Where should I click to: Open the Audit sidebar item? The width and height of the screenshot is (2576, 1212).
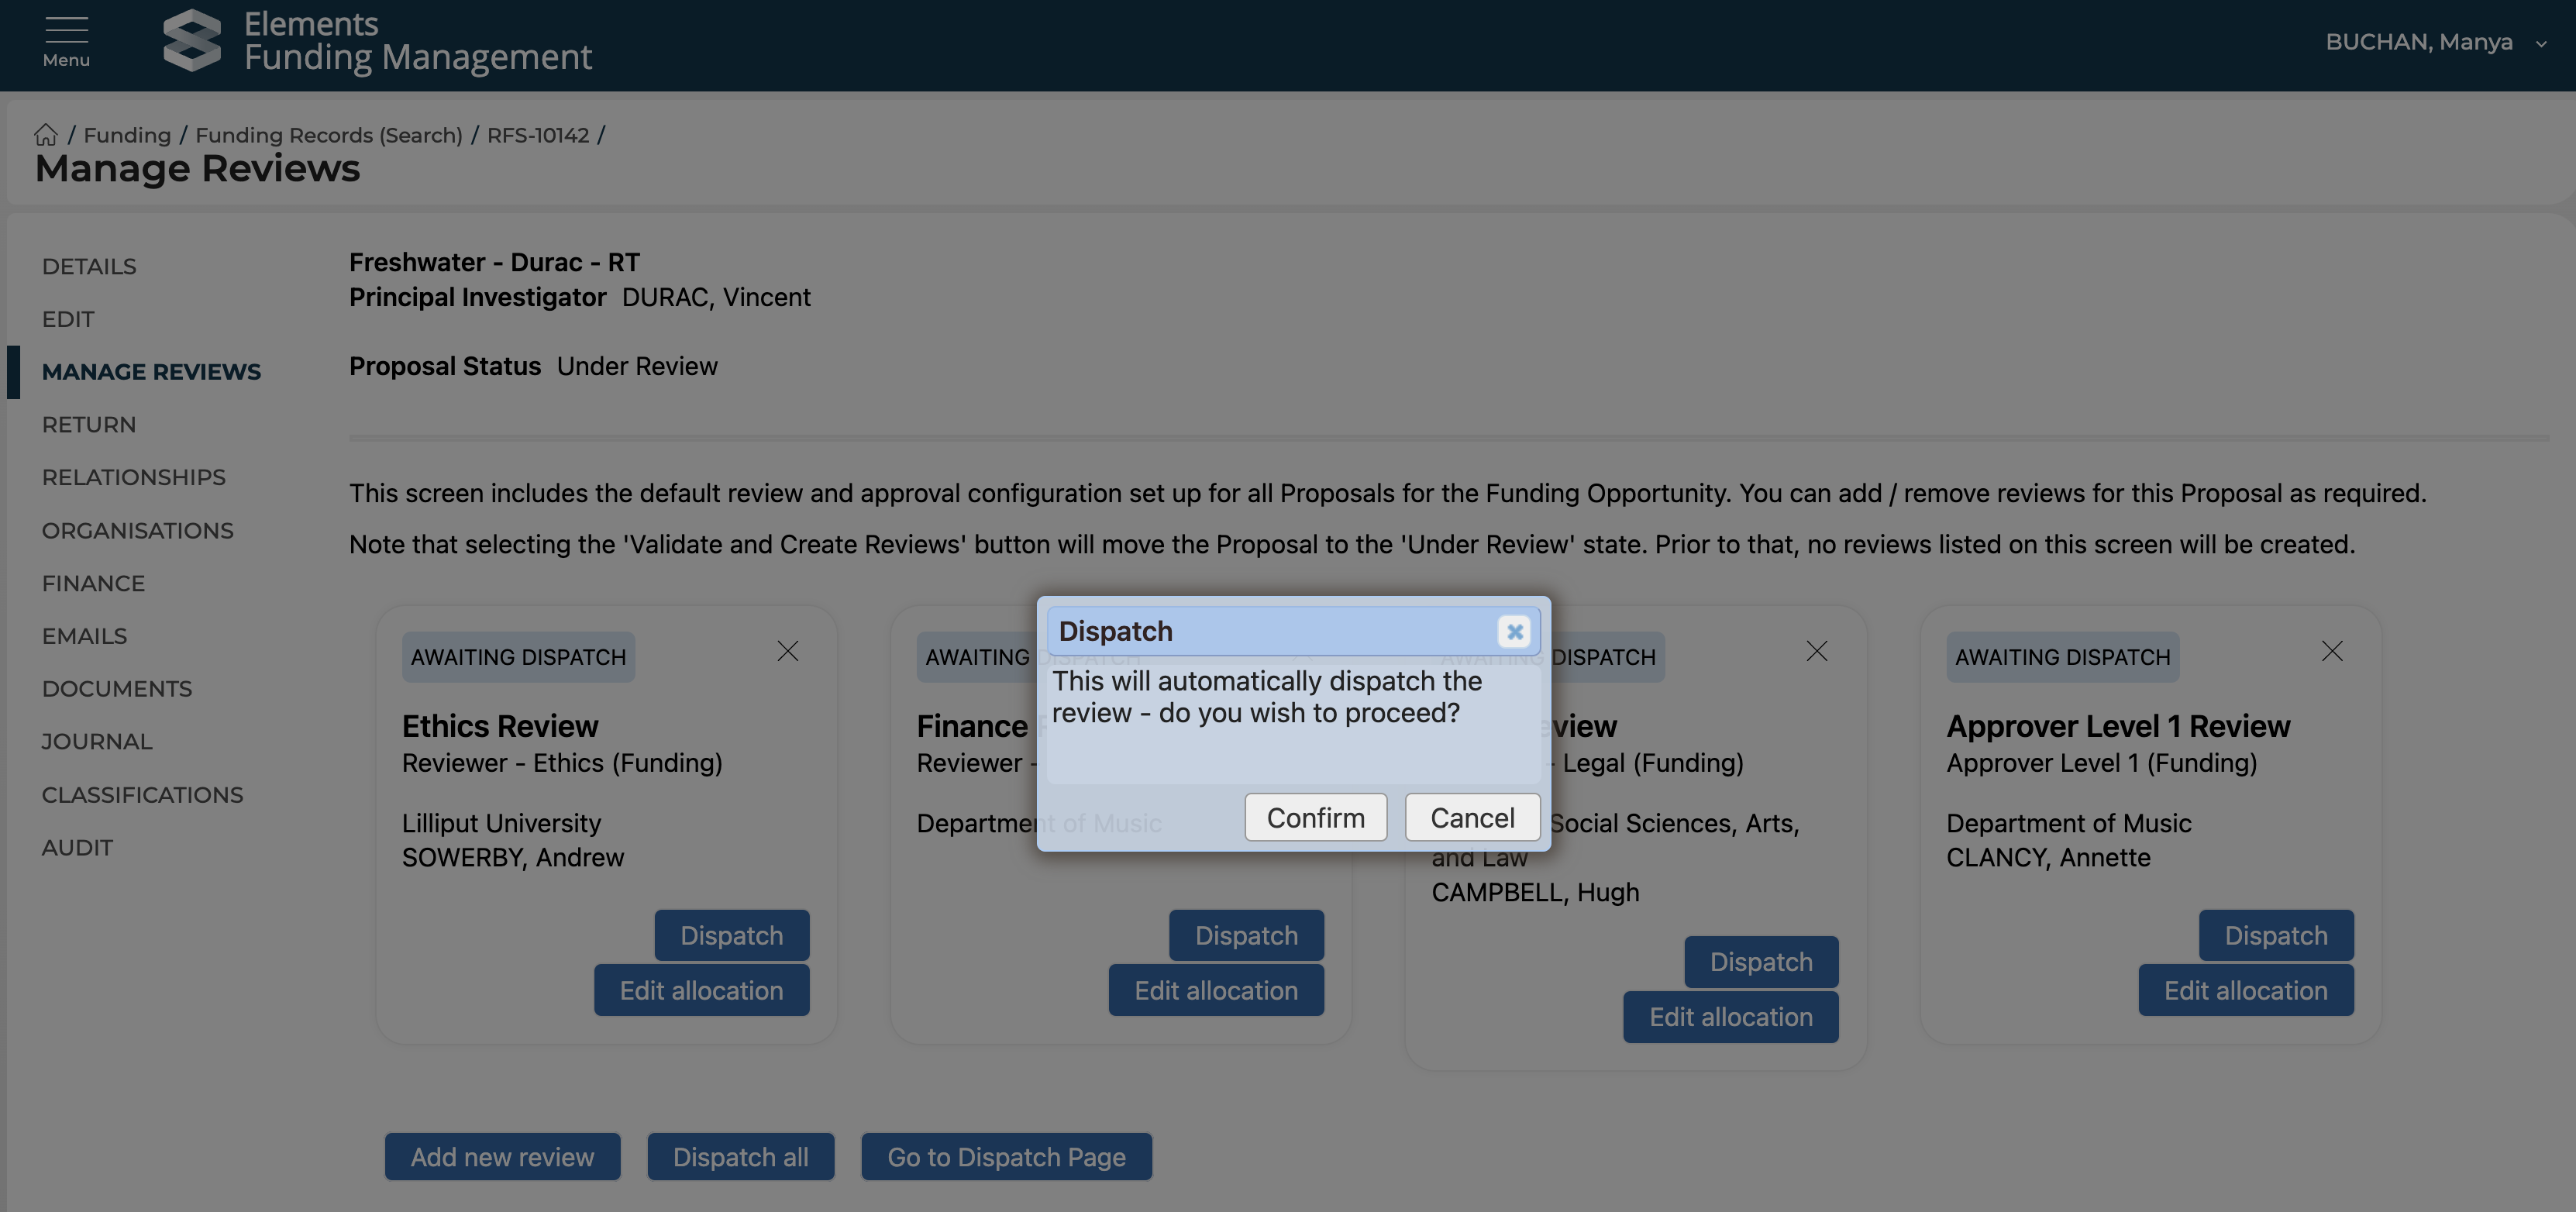click(77, 847)
